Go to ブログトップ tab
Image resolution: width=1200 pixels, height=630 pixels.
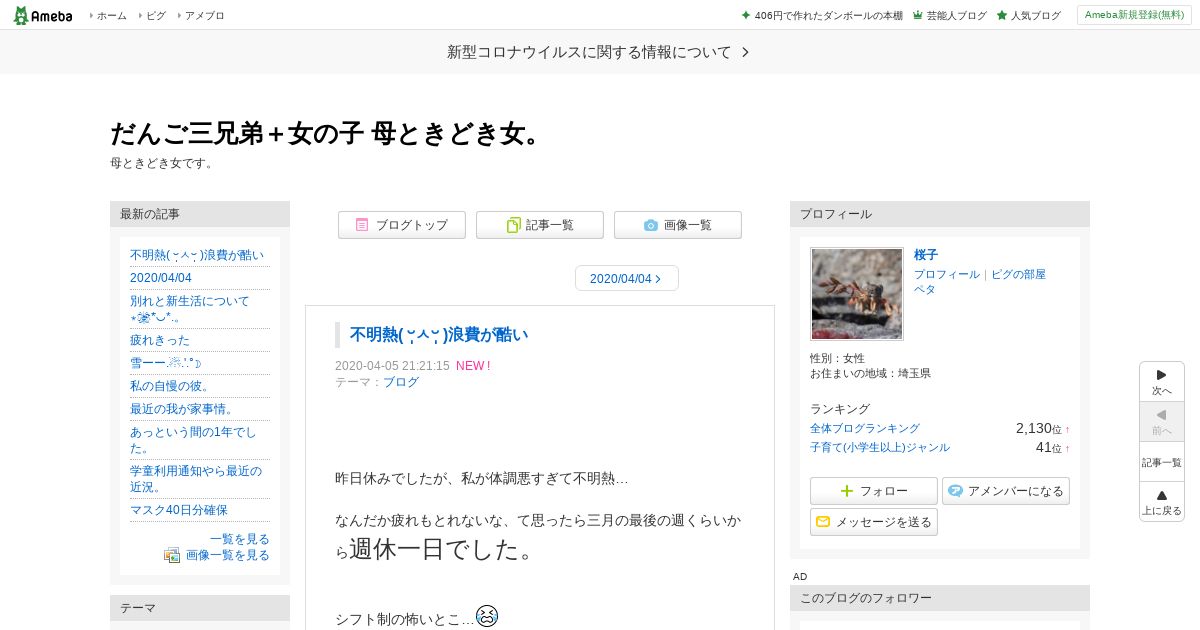click(402, 225)
